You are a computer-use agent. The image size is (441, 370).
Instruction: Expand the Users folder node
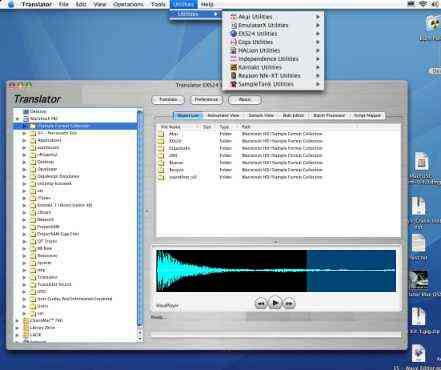click(24, 306)
